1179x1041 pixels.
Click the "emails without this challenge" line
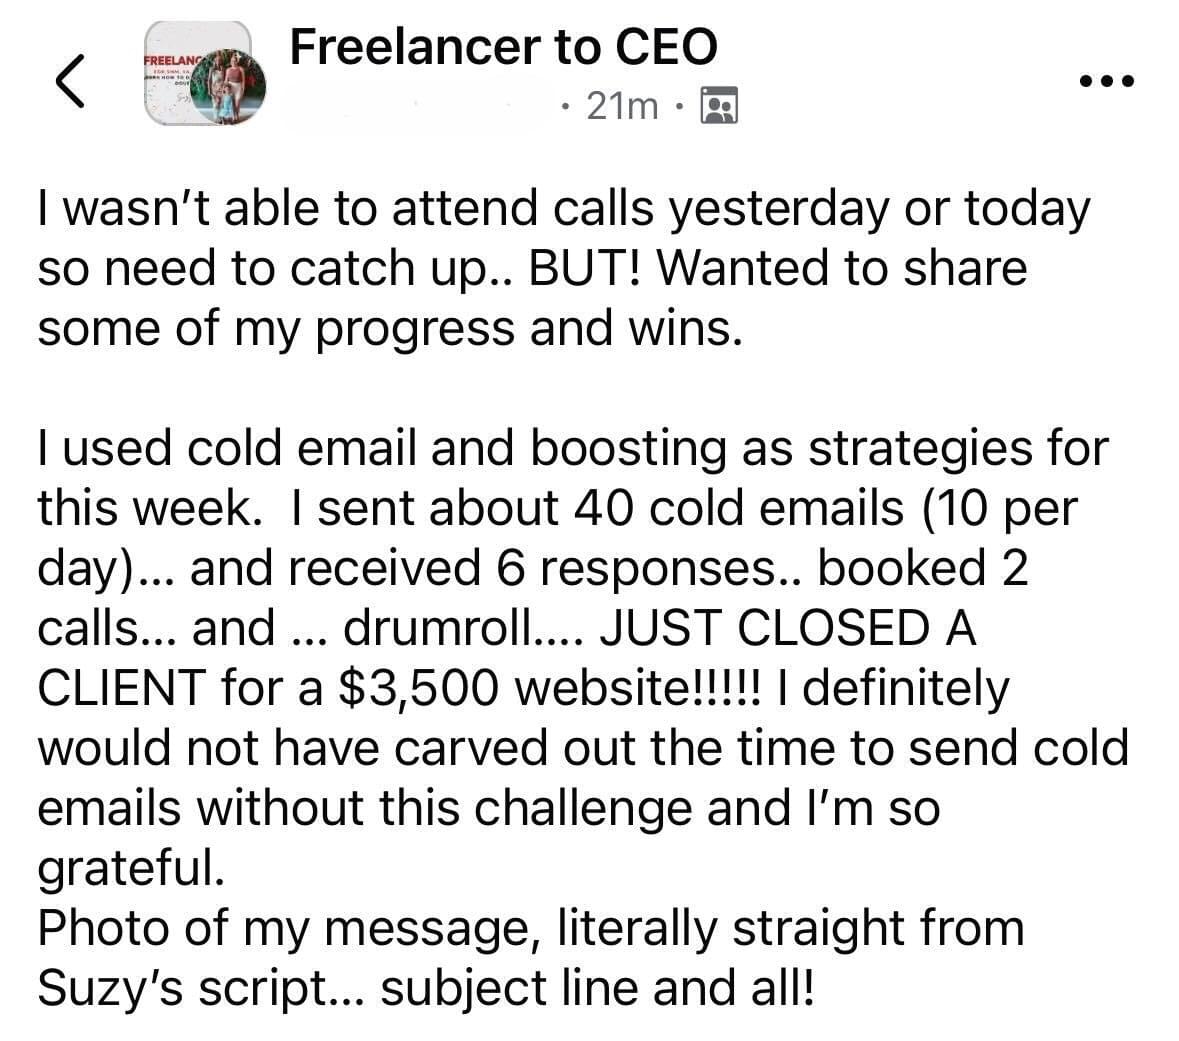(488, 808)
